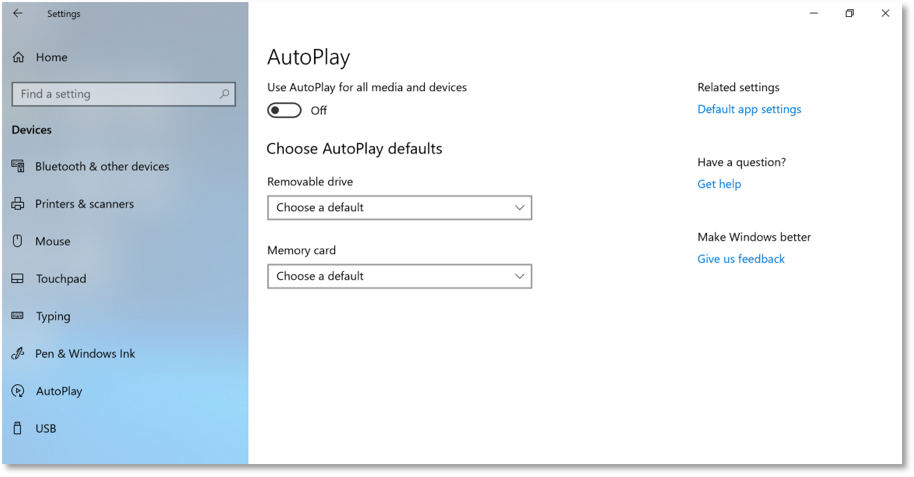Click Use AutoPlay for all media text
The width and height of the screenshot is (914, 477).
tap(367, 87)
